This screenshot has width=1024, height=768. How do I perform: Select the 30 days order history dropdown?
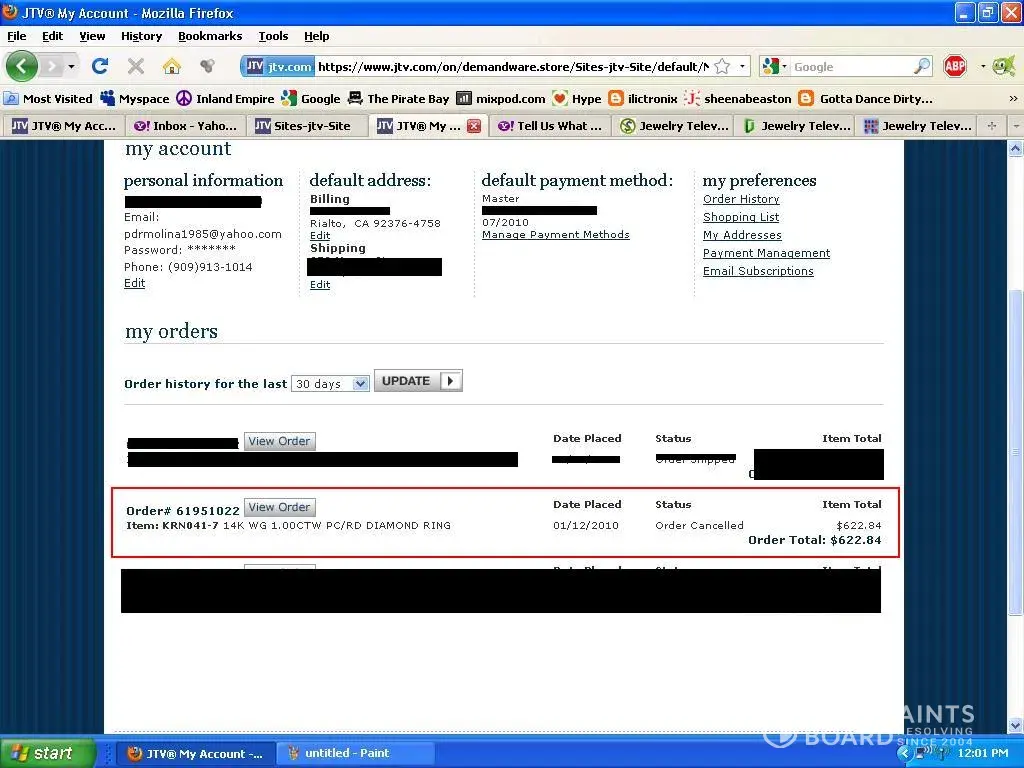pos(330,384)
